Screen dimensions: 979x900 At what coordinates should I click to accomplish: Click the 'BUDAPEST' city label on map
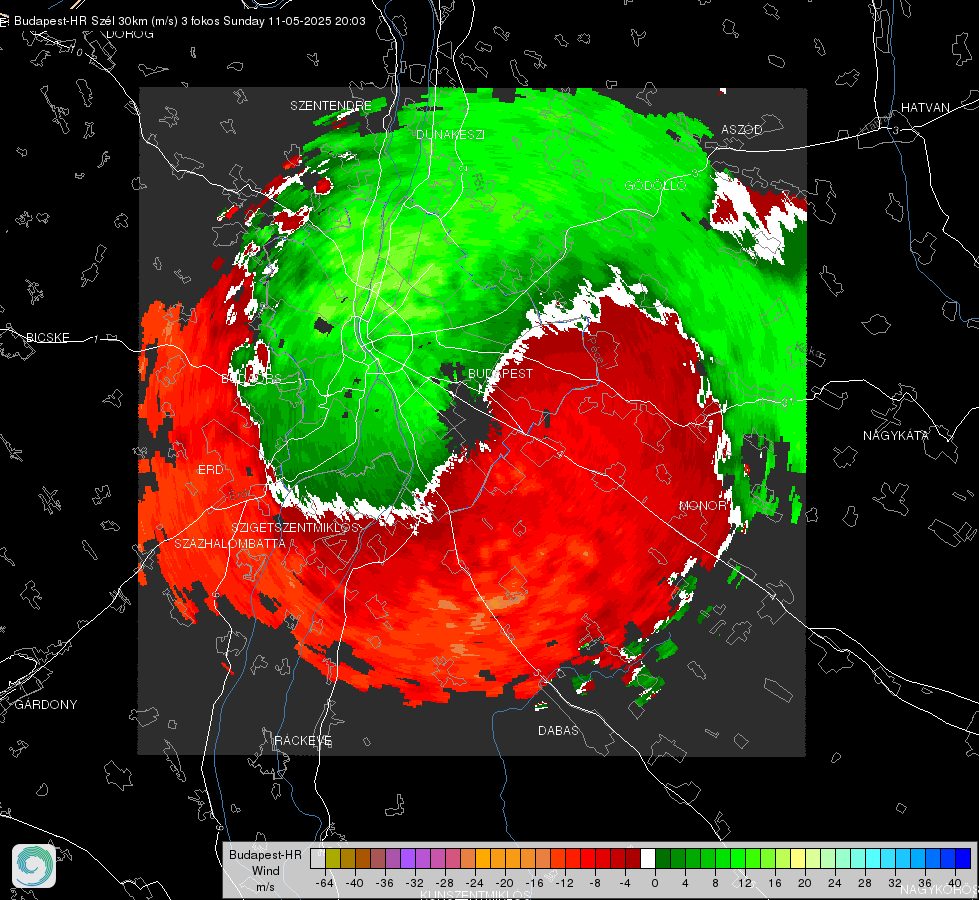click(501, 373)
